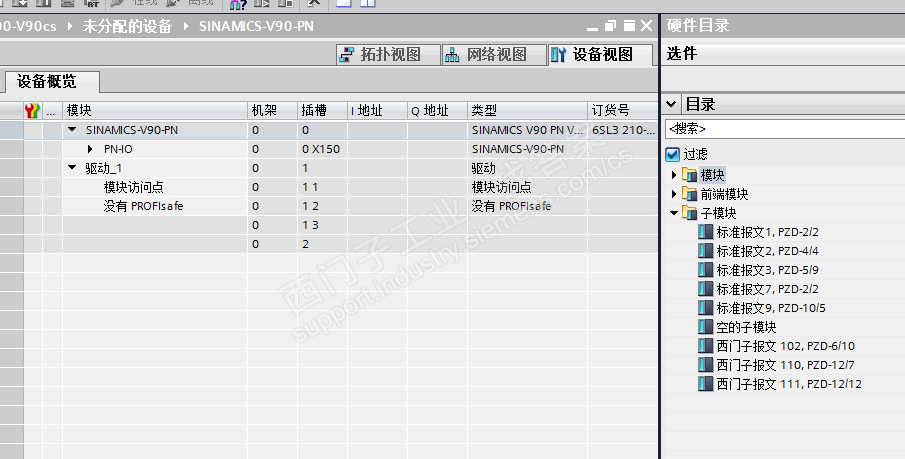The height and width of the screenshot is (459, 905).
Task: Select the 西门子报文 111, PZD-12/12 icon
Action: pos(705,384)
